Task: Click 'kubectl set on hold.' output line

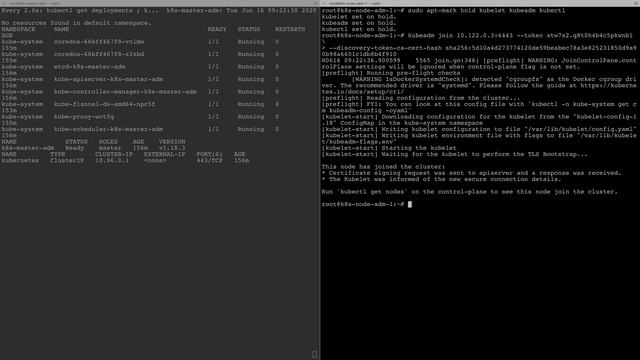Action: 359,29
